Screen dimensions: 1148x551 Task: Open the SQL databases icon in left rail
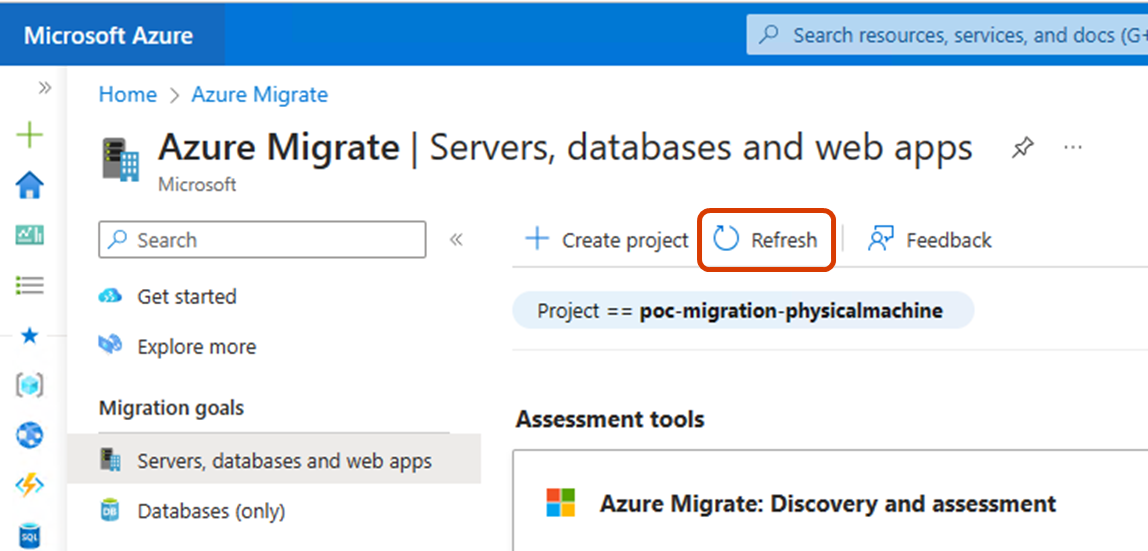(x=30, y=537)
